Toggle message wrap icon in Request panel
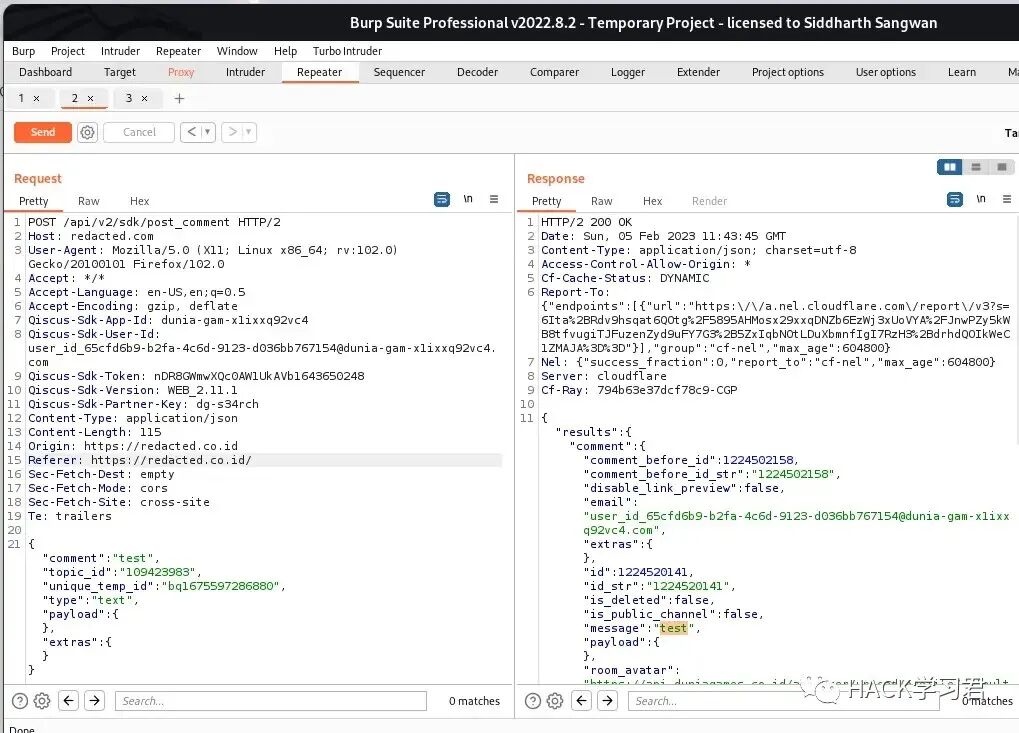Viewport: 1019px width, 733px height. pos(442,199)
